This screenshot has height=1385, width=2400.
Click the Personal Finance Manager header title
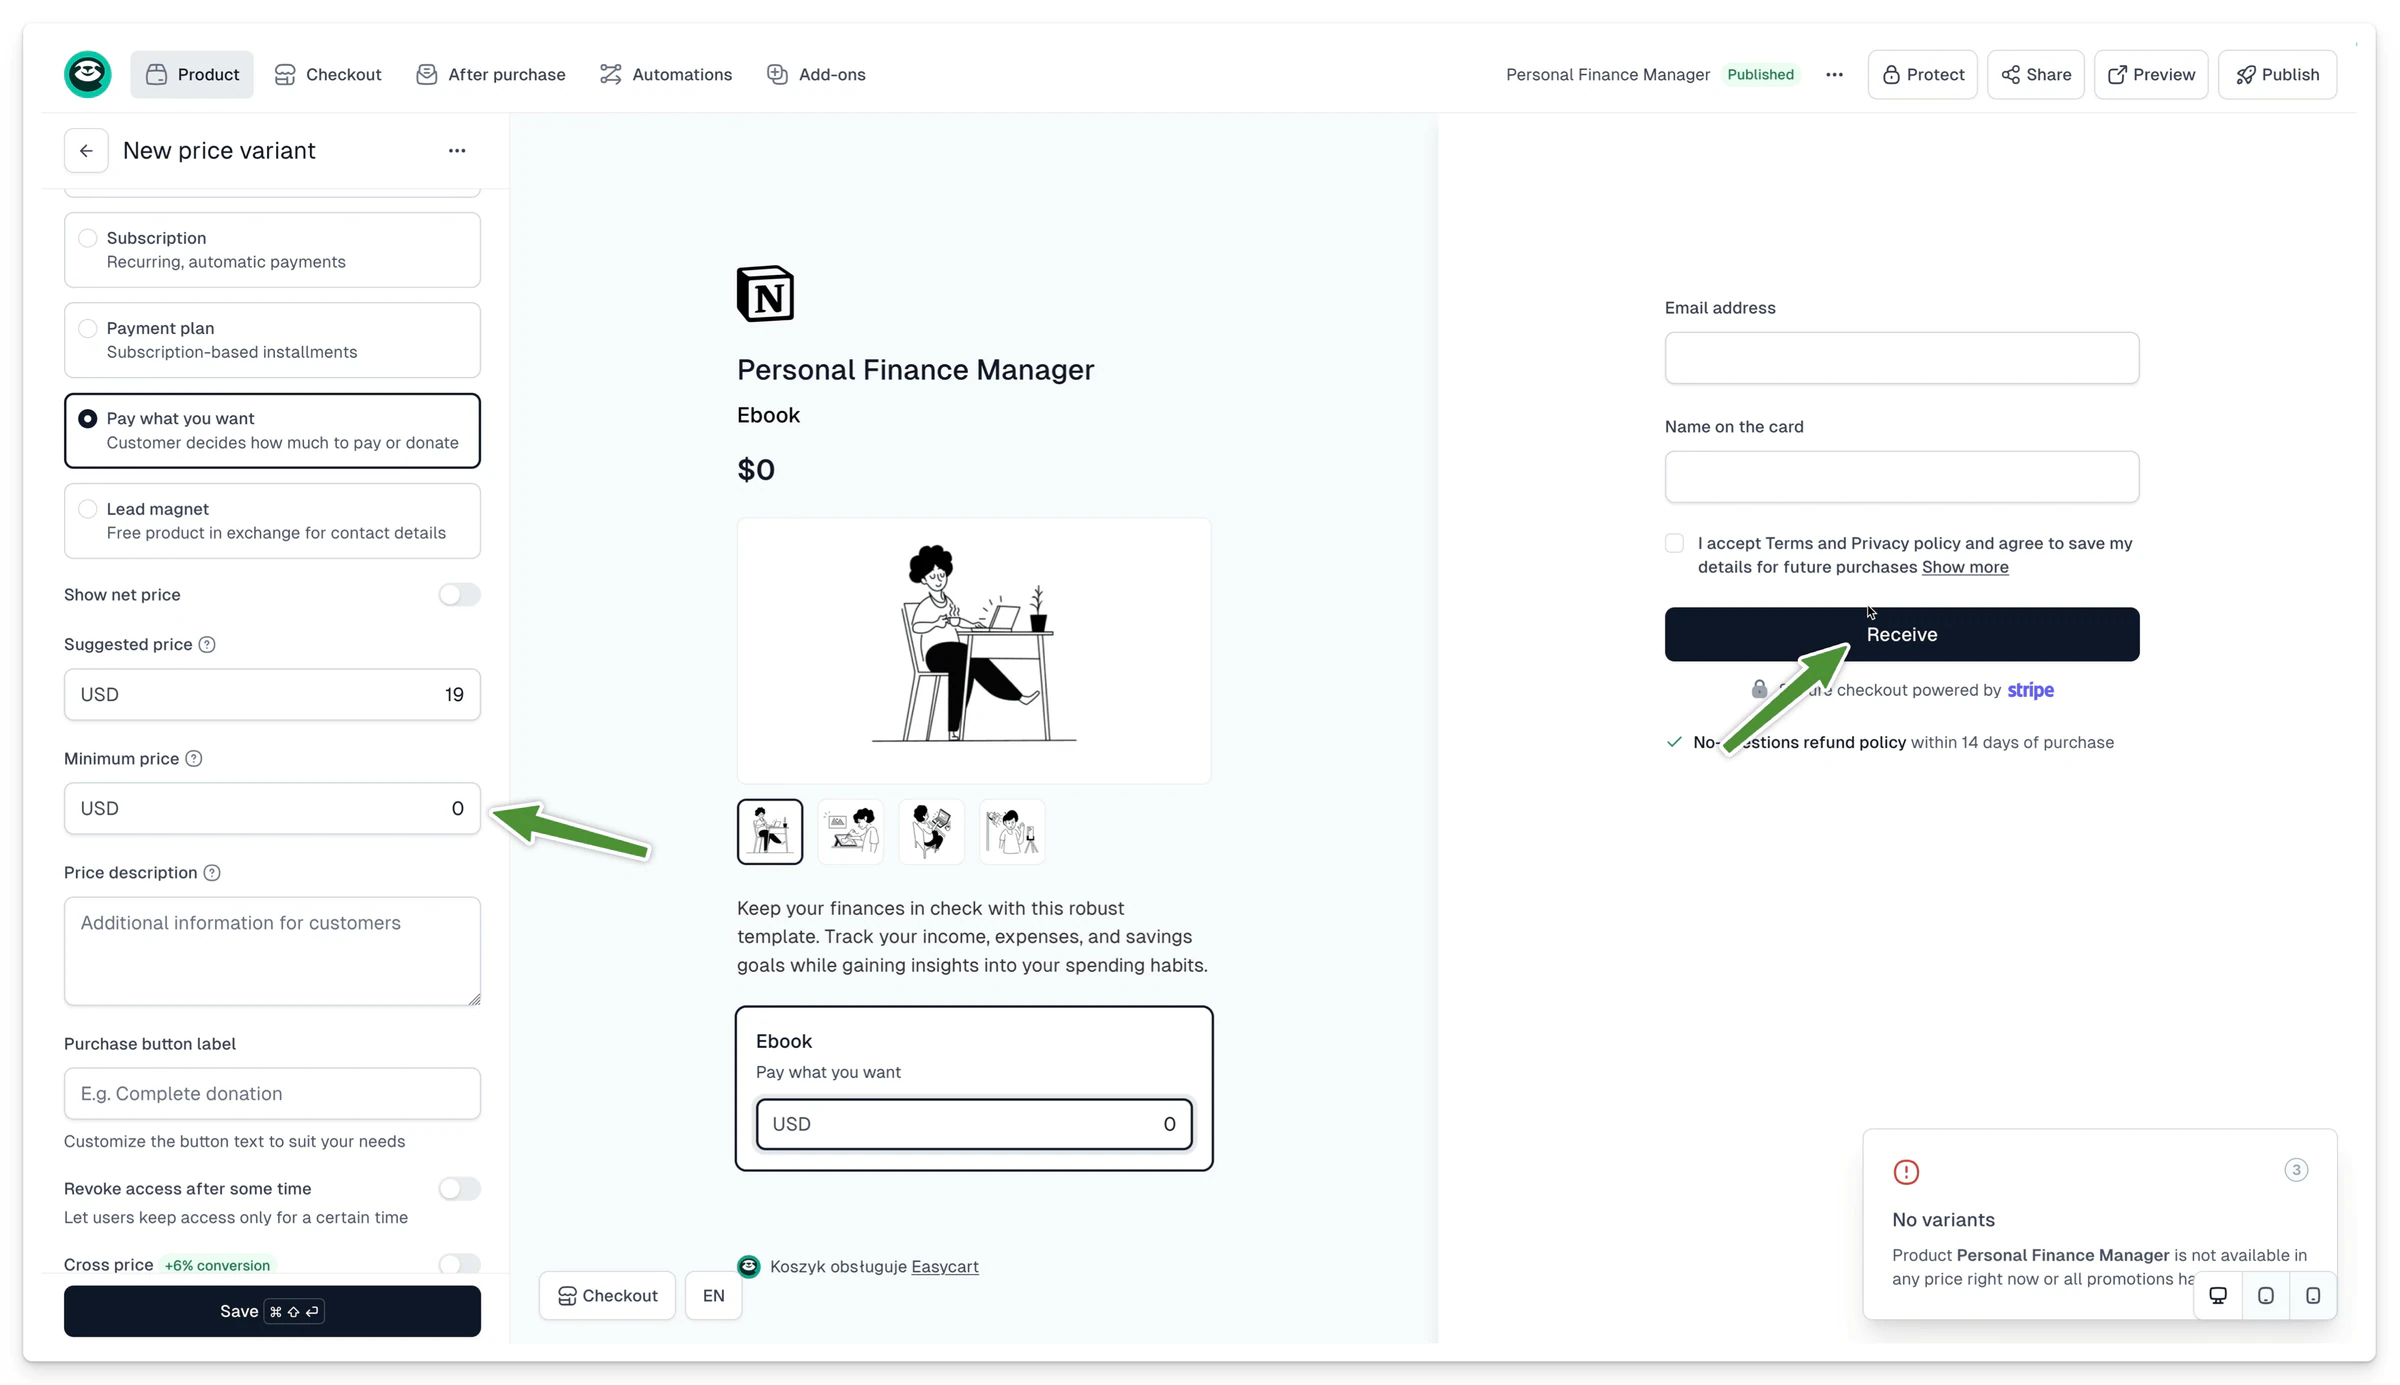click(1608, 74)
